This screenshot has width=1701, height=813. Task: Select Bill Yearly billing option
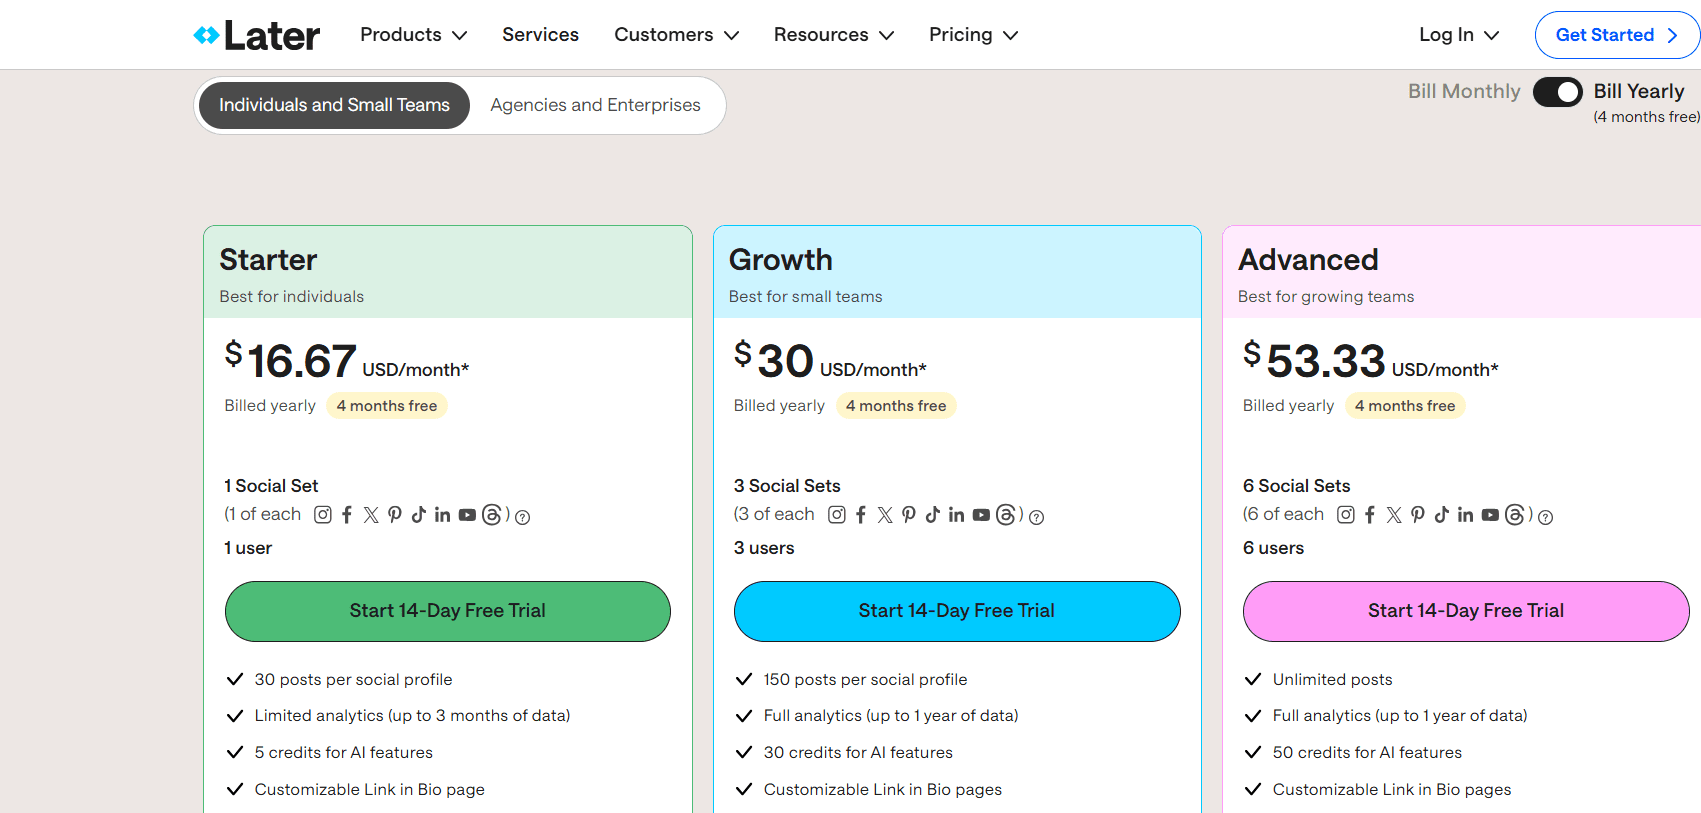[x=1638, y=92]
